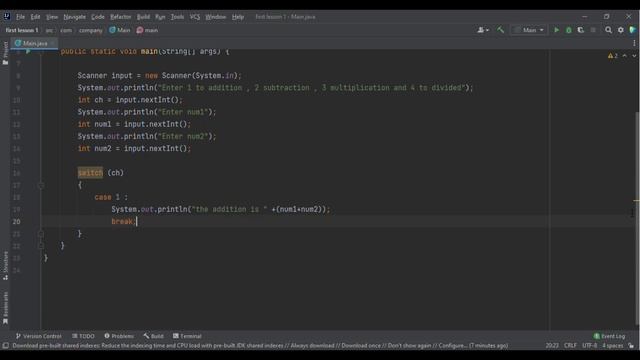Click the 'com' breadcrumb
The height and width of the screenshot is (360, 640).
[x=66, y=30]
